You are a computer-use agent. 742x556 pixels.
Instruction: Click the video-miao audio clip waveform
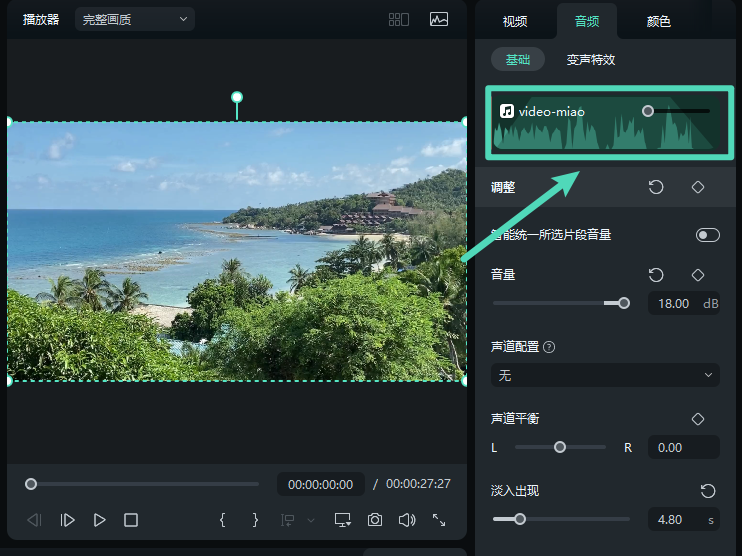coord(605,123)
